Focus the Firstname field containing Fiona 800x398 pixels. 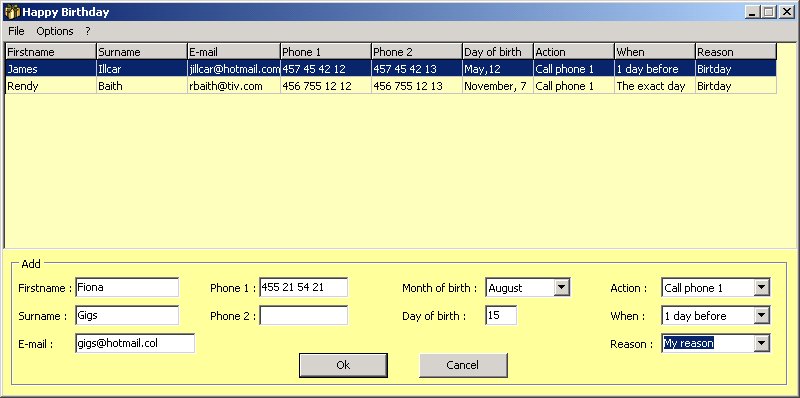(127, 287)
